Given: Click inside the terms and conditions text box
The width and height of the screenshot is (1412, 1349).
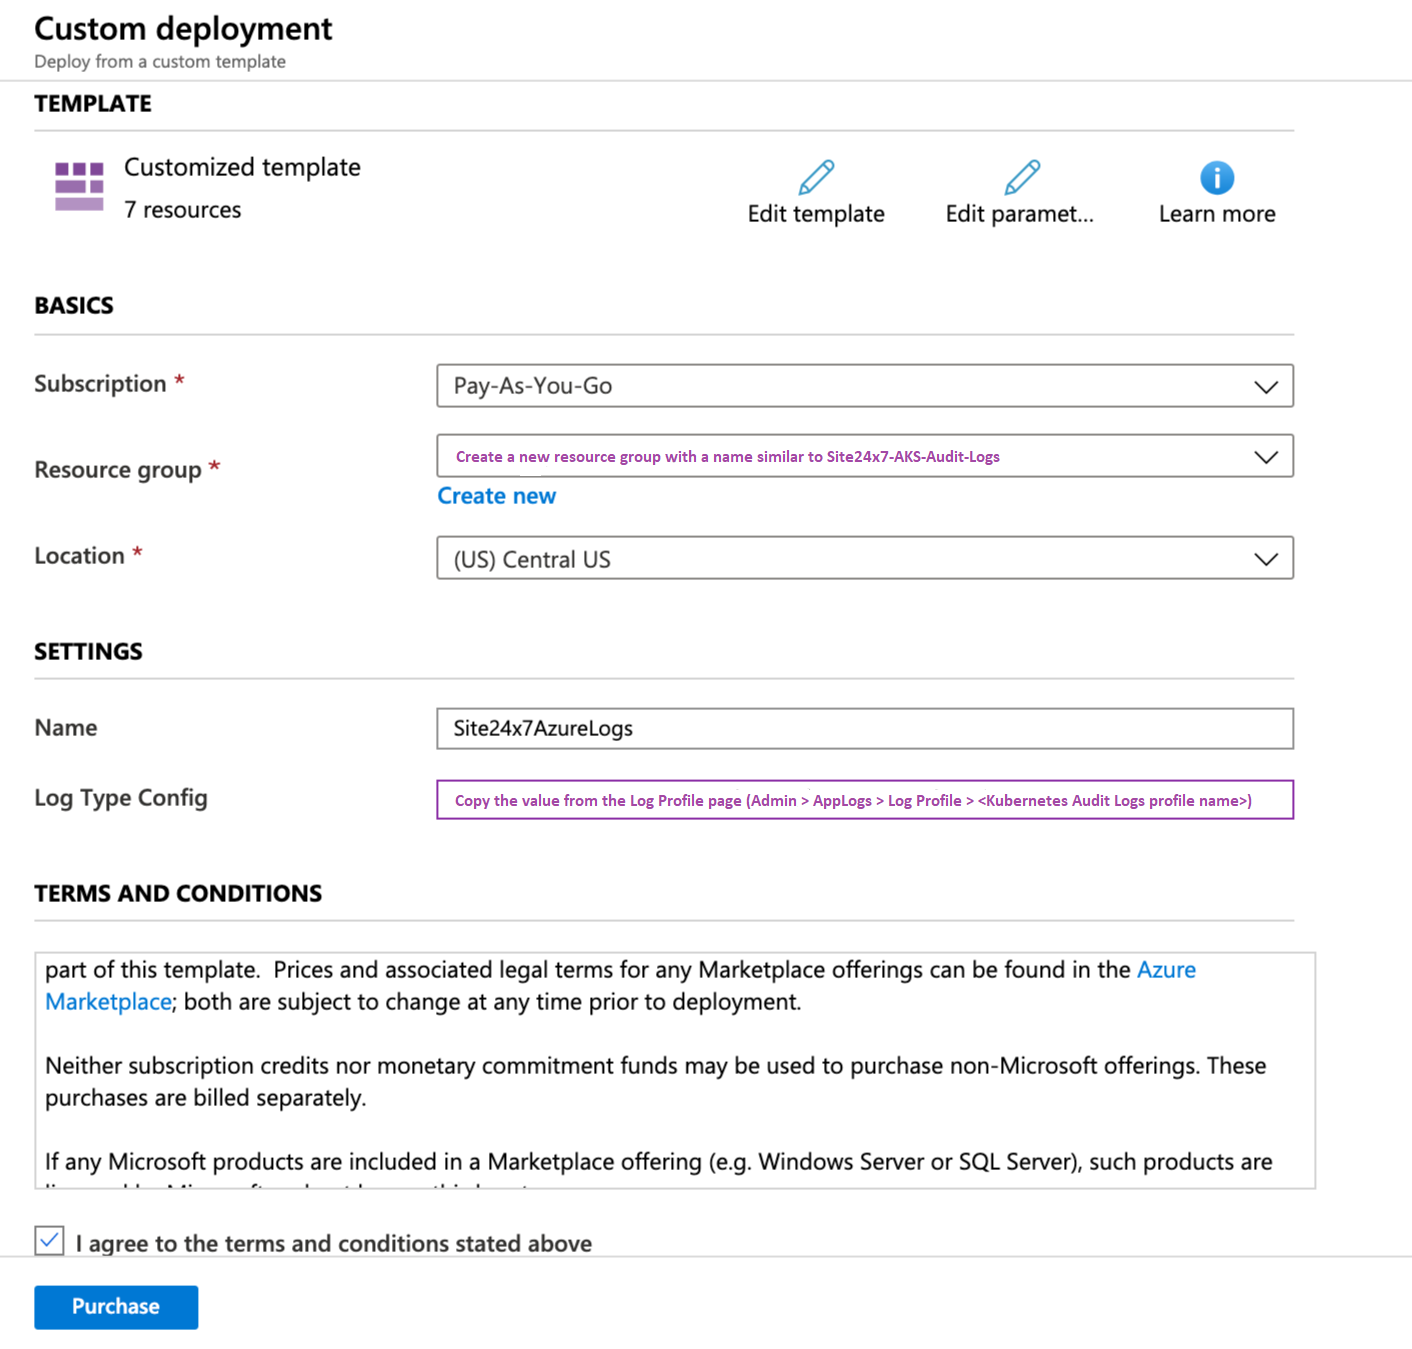Looking at the screenshot, I should [674, 1080].
